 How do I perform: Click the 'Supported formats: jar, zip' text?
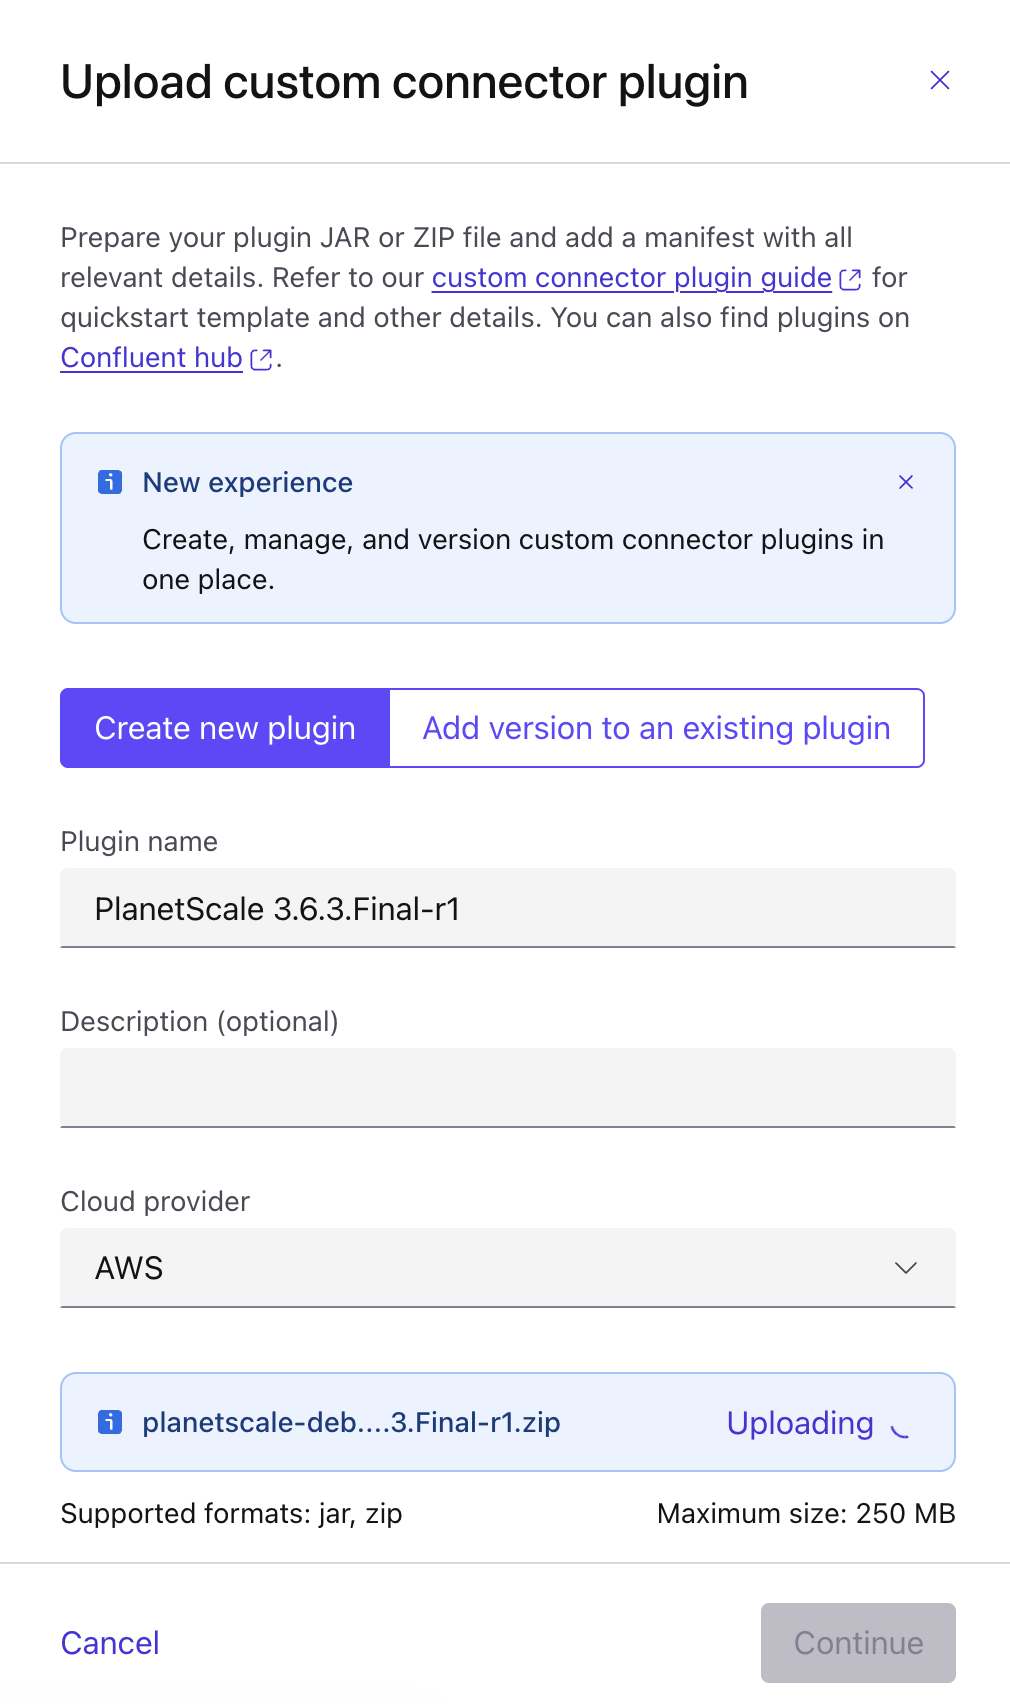[x=231, y=1514]
